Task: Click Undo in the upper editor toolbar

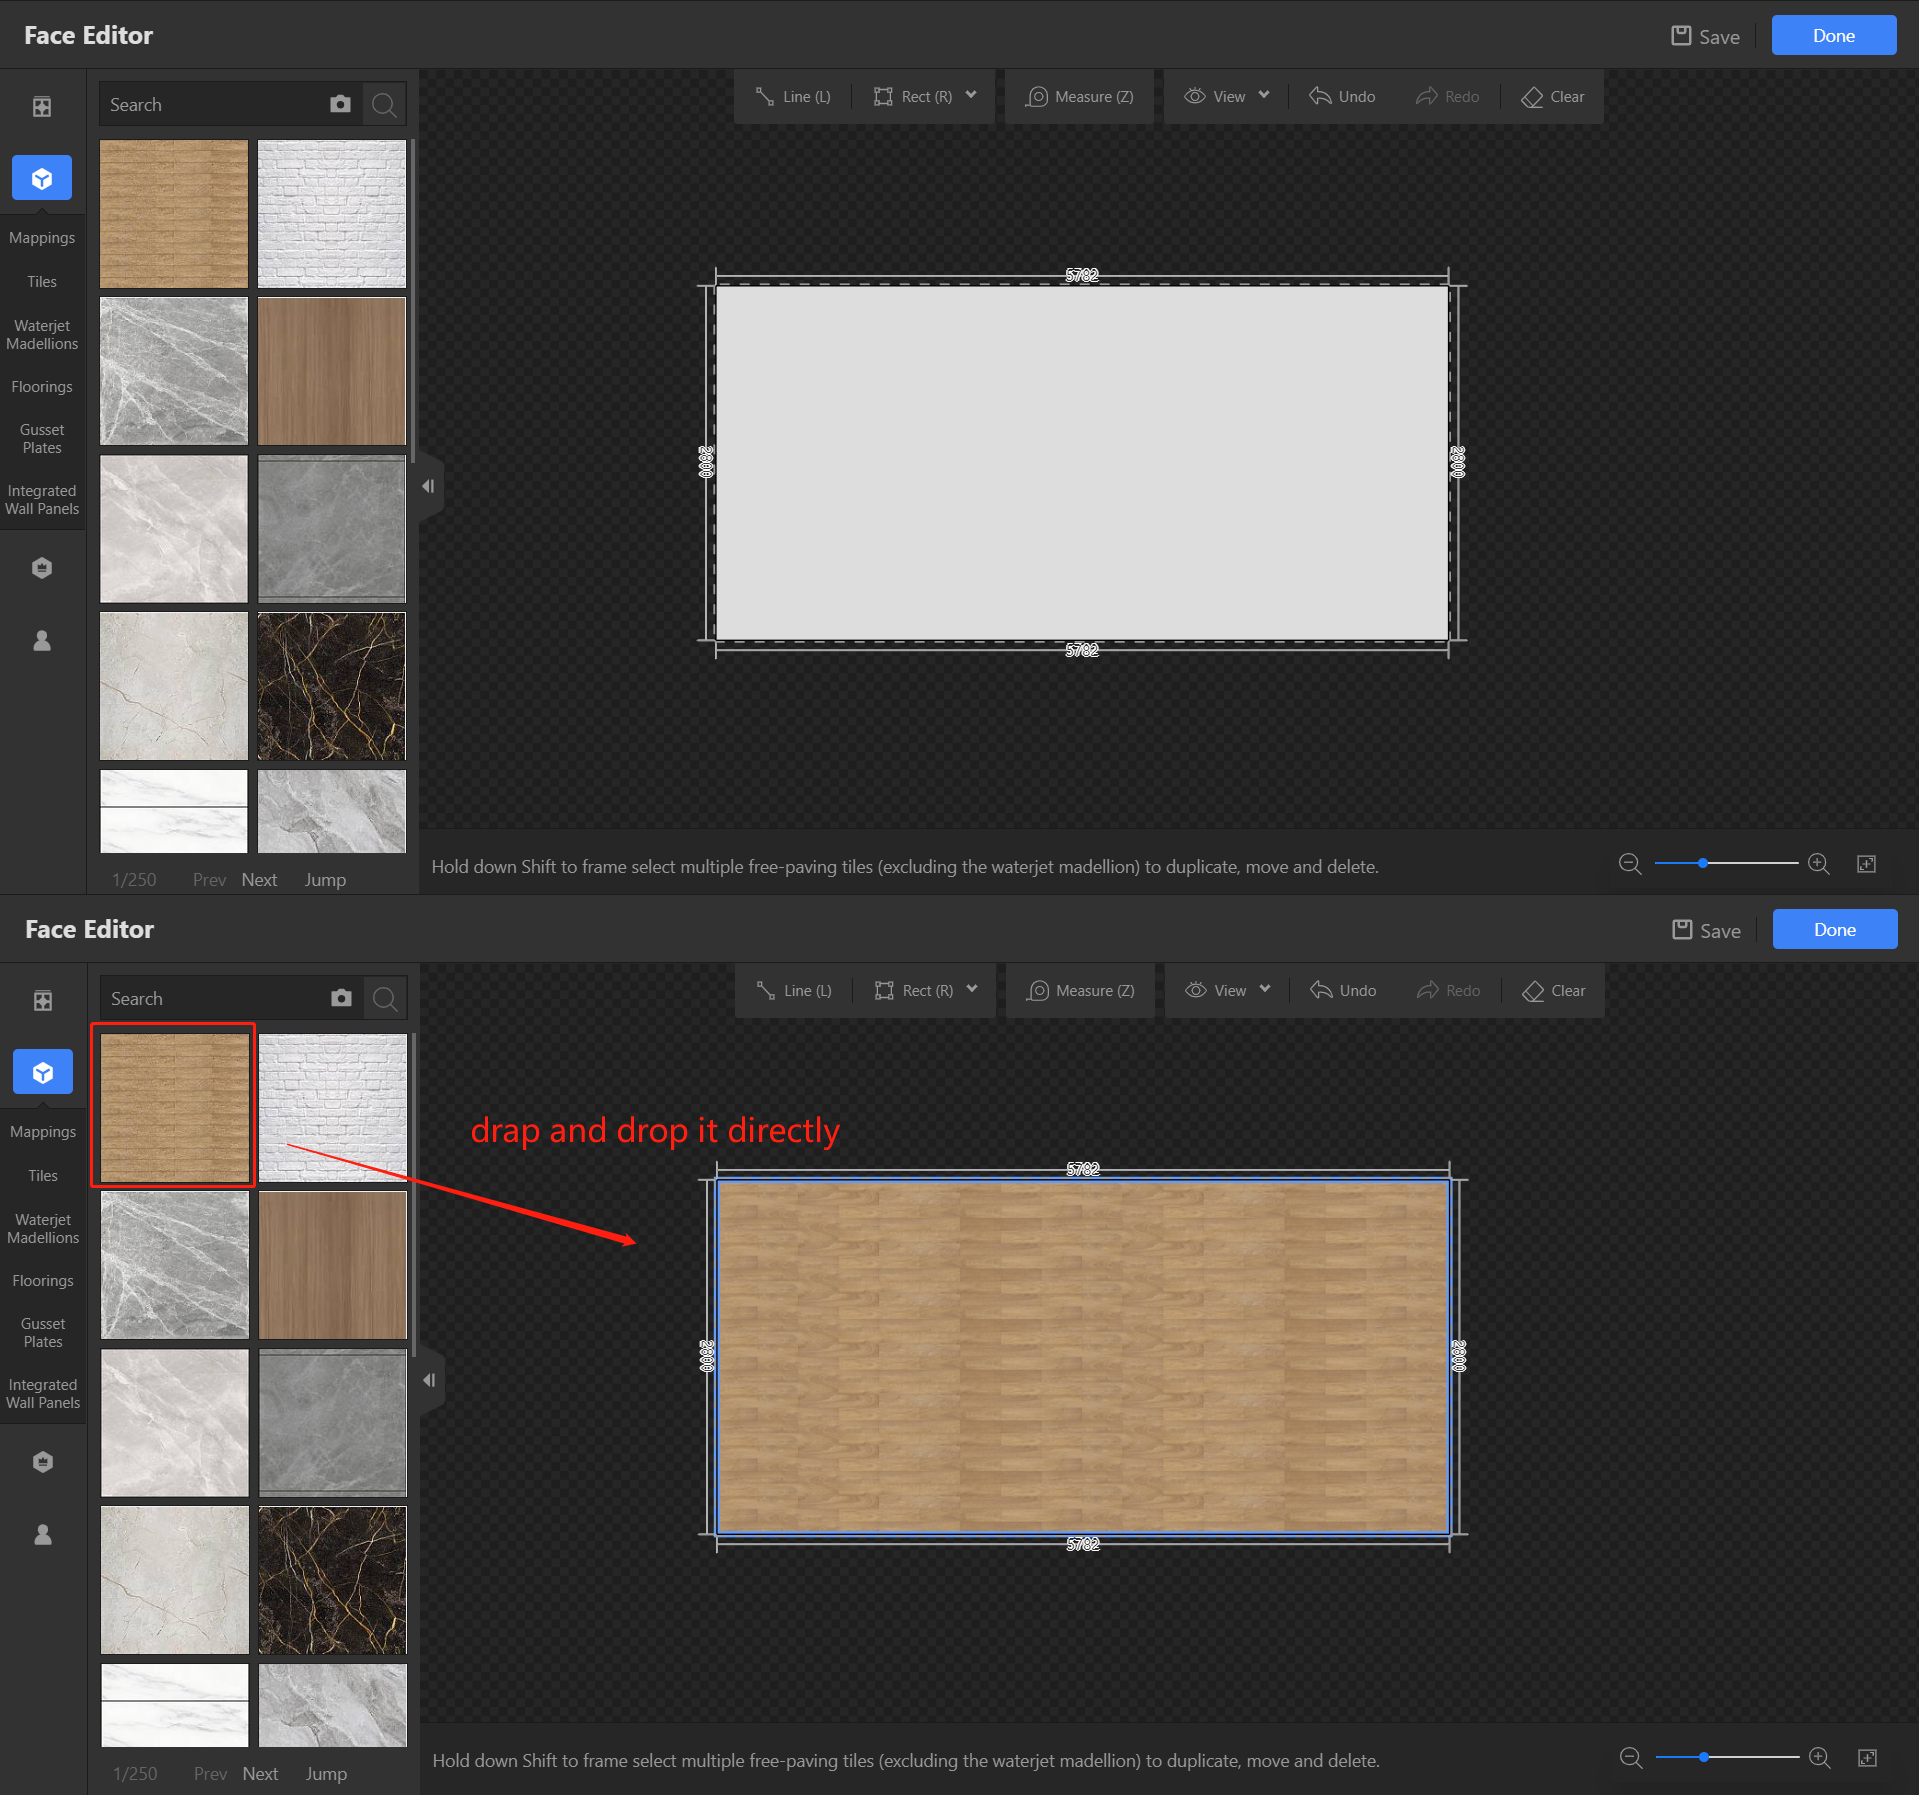Action: click(1343, 97)
